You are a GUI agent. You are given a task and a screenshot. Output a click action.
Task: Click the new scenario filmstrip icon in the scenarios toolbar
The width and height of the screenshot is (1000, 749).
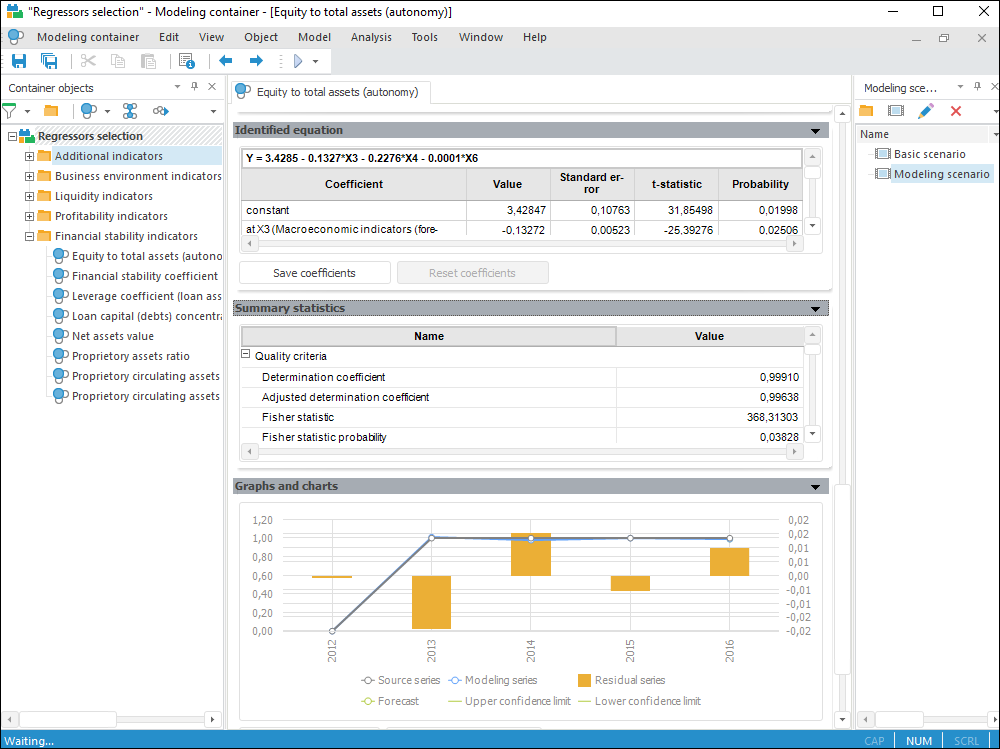[x=896, y=111]
